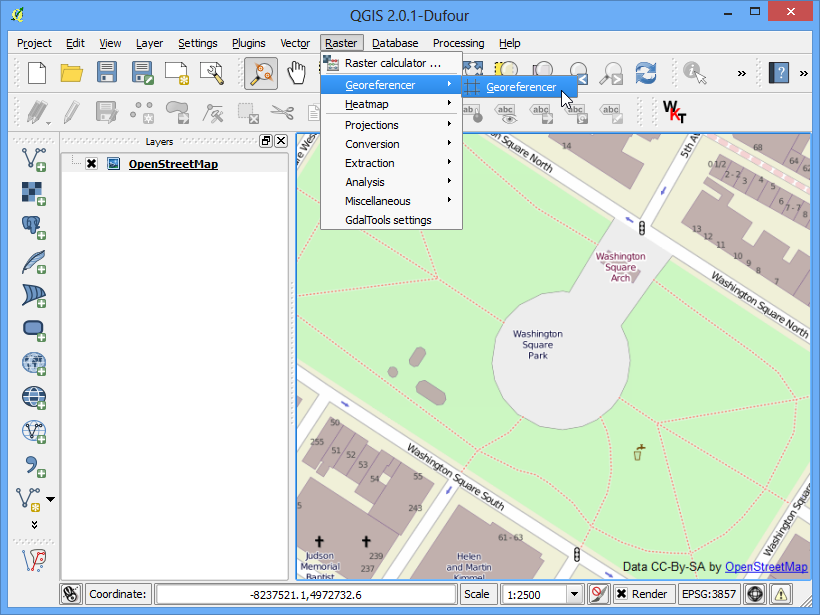Float the Layers panel with undock button

(266, 141)
